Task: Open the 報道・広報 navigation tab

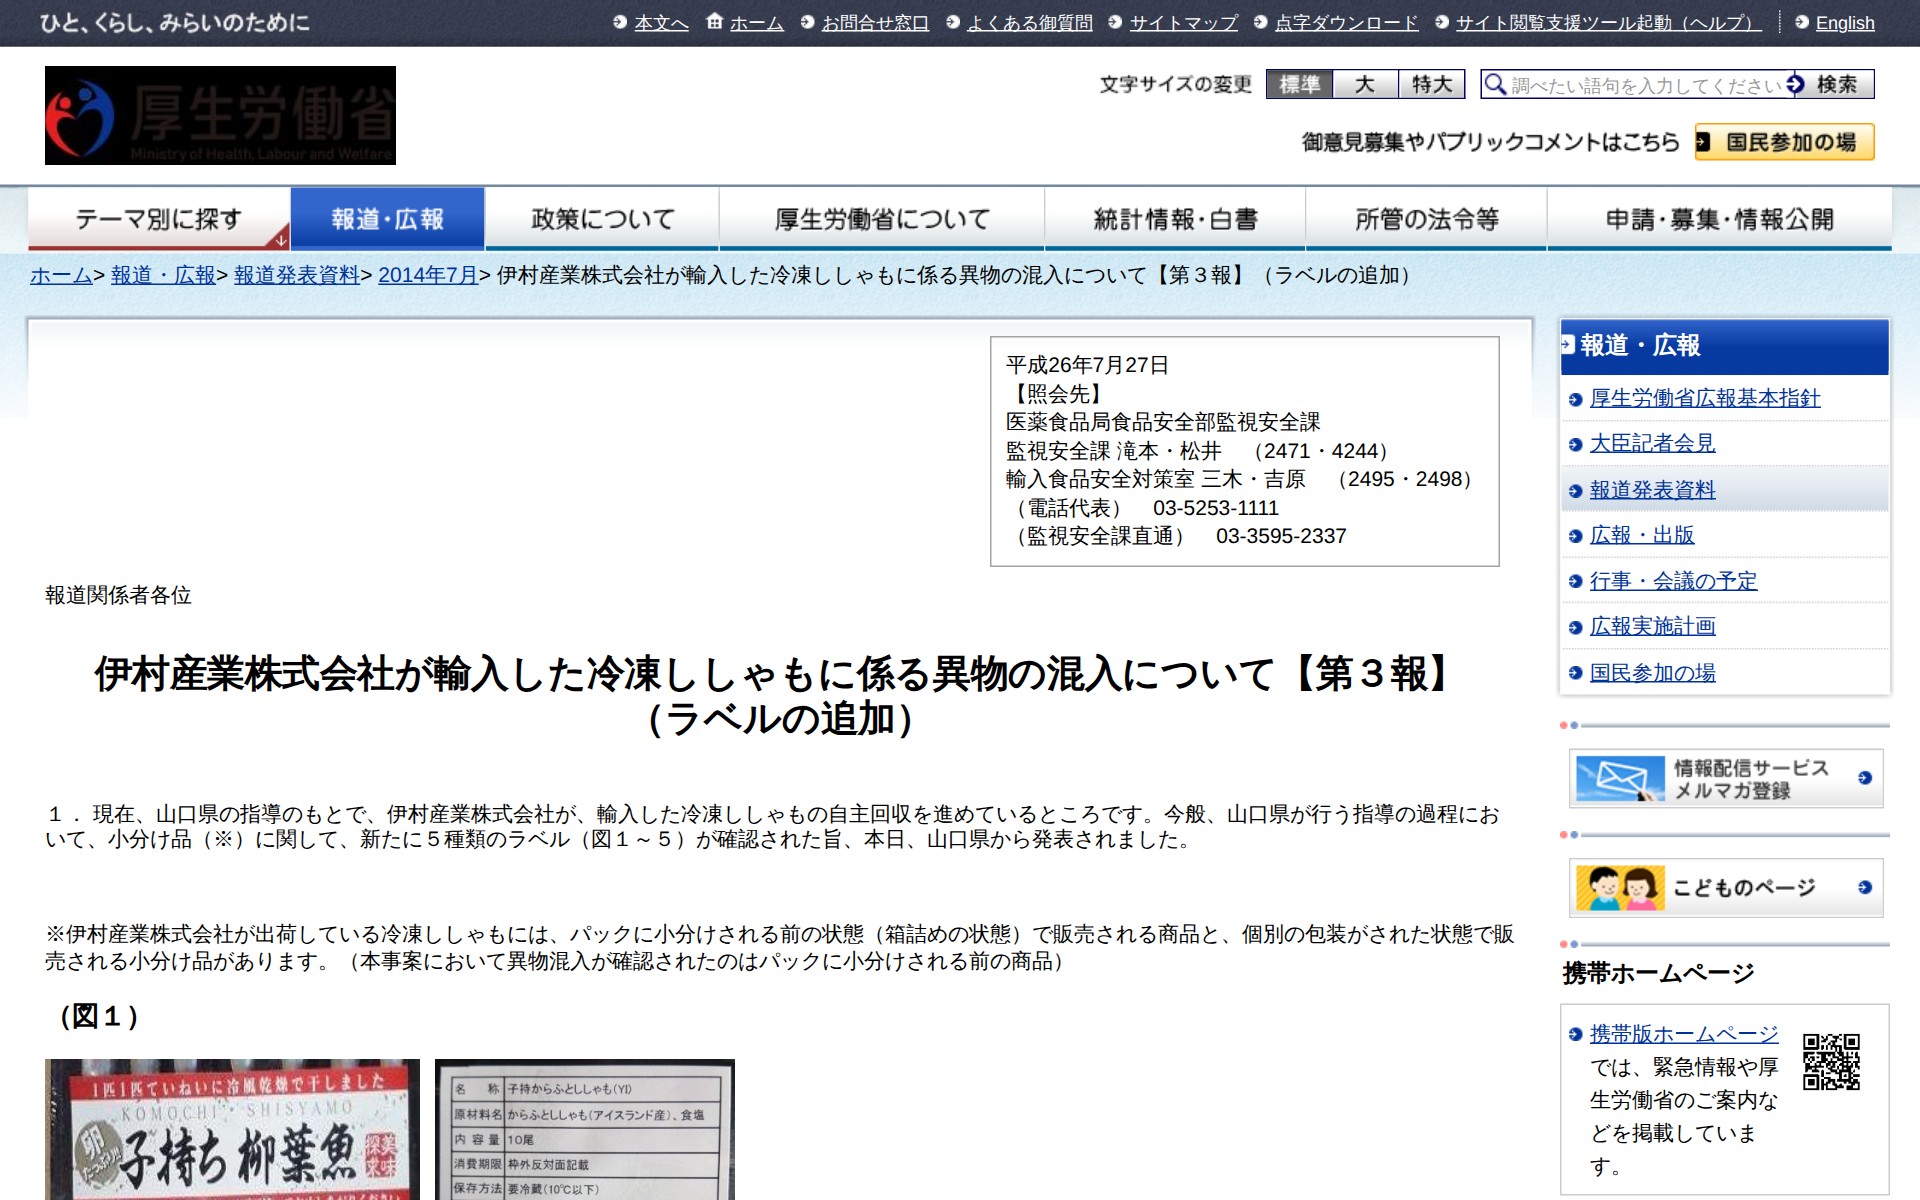Action: point(387,219)
